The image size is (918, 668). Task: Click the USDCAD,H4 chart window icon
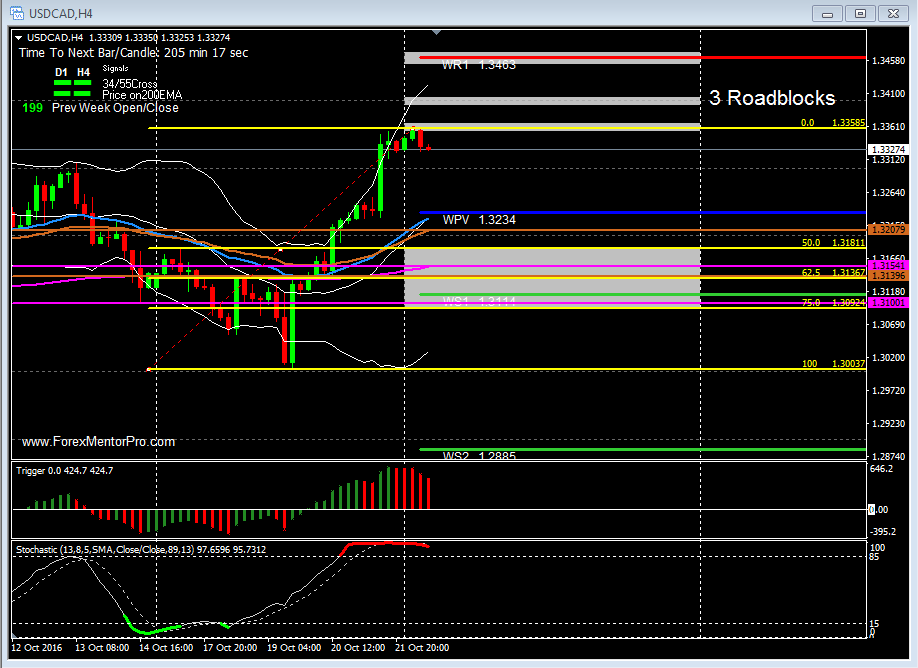click(17, 13)
